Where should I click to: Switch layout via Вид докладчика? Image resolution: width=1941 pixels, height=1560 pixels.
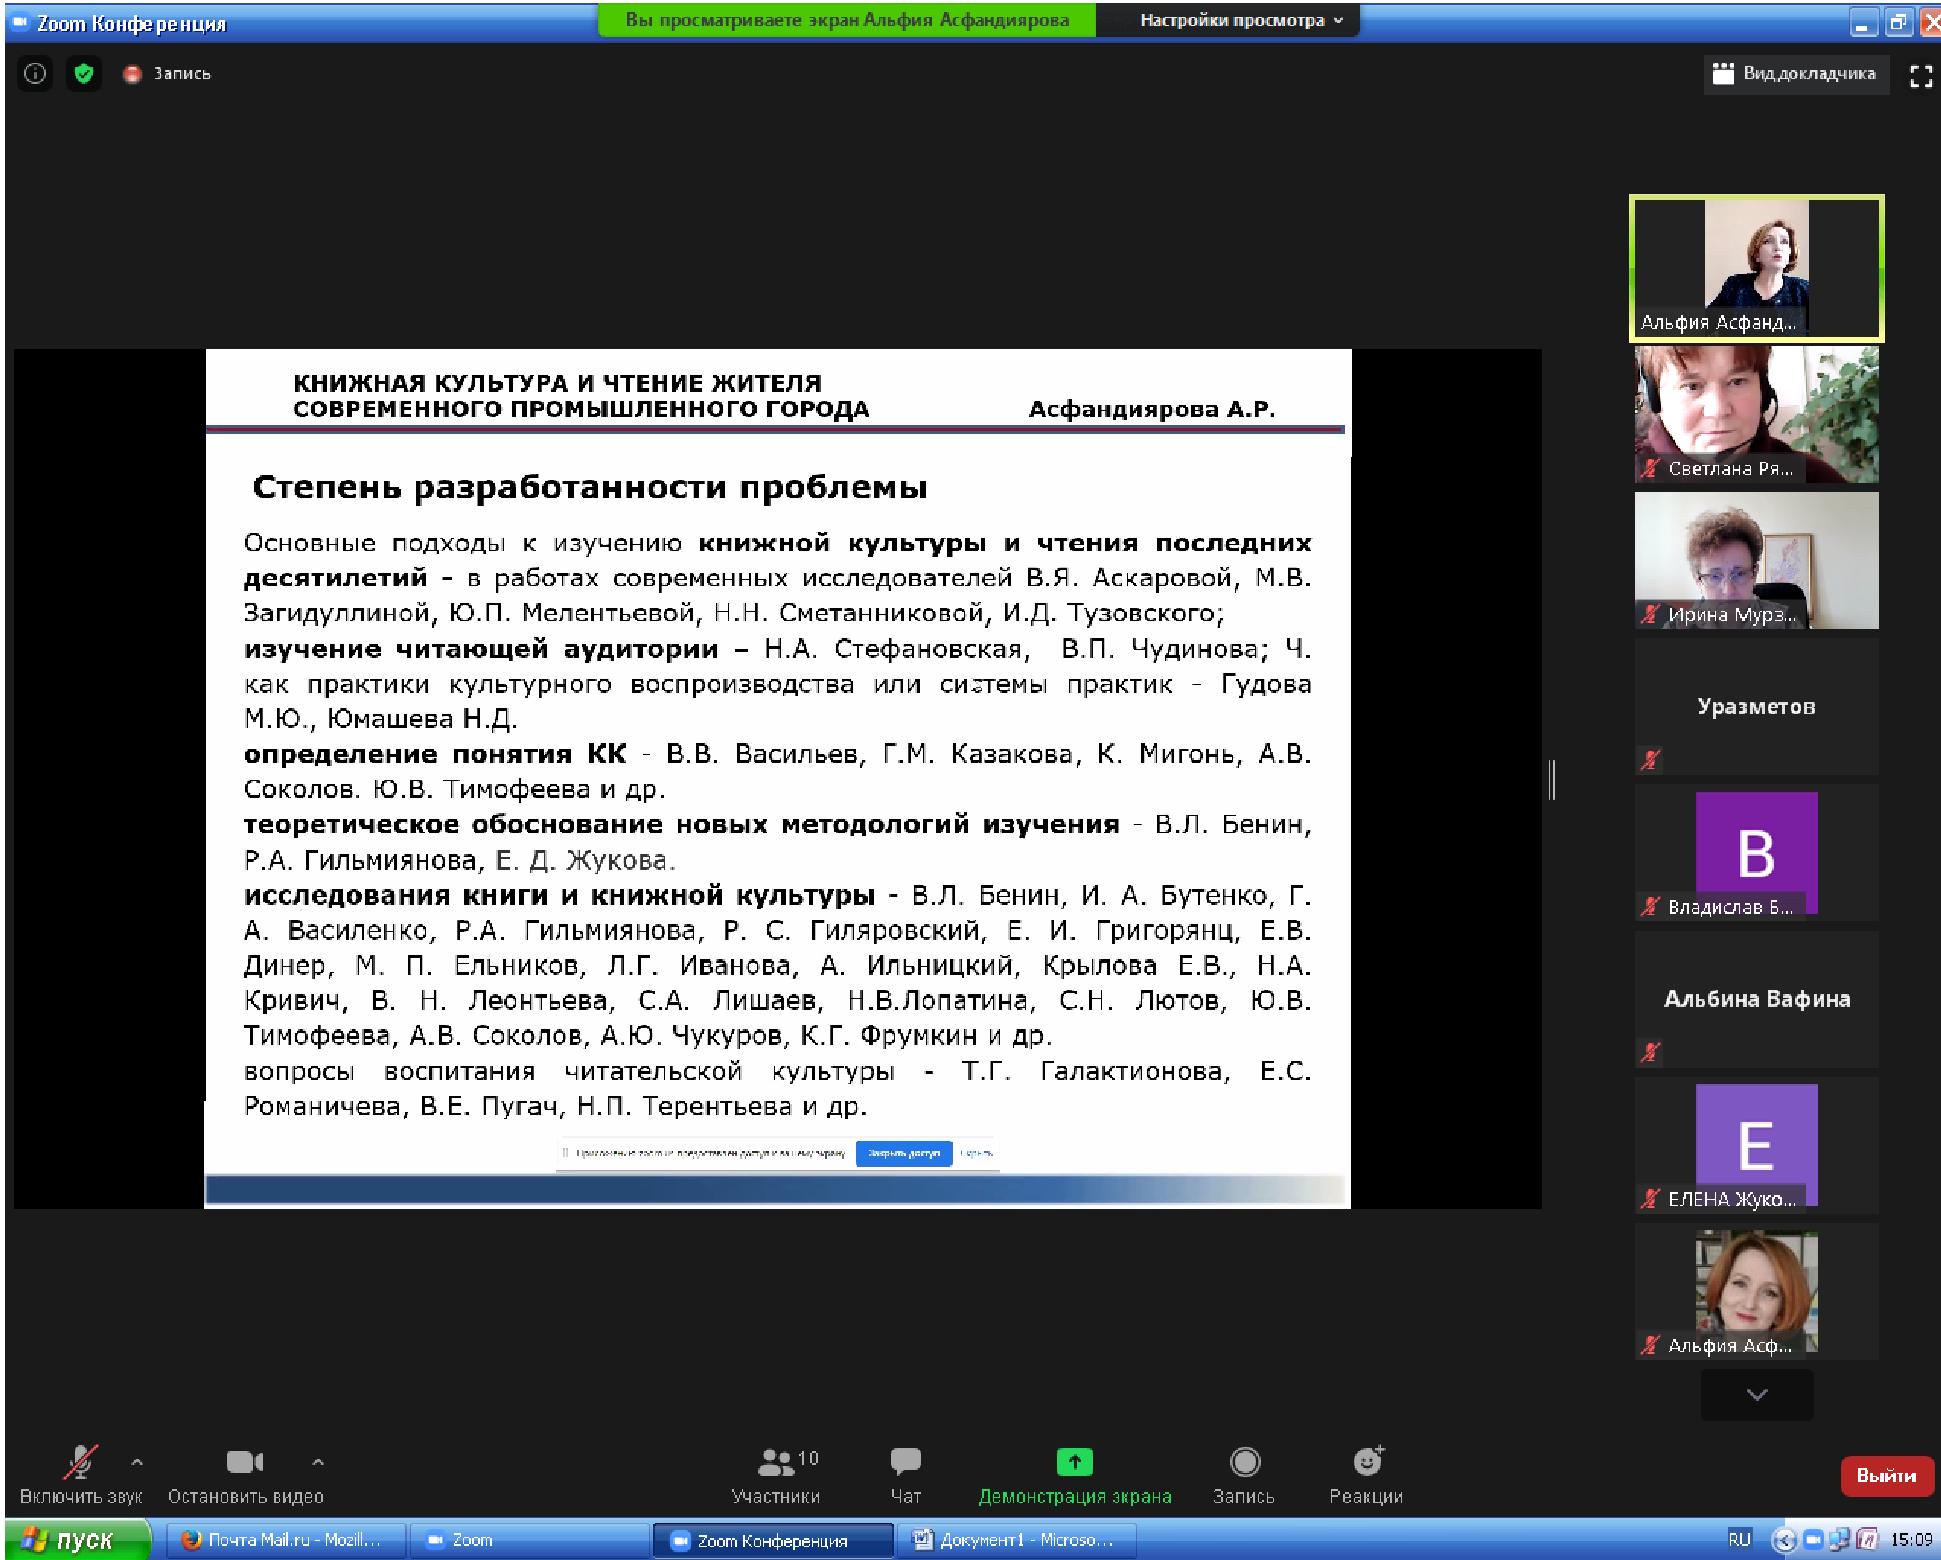tap(1796, 74)
